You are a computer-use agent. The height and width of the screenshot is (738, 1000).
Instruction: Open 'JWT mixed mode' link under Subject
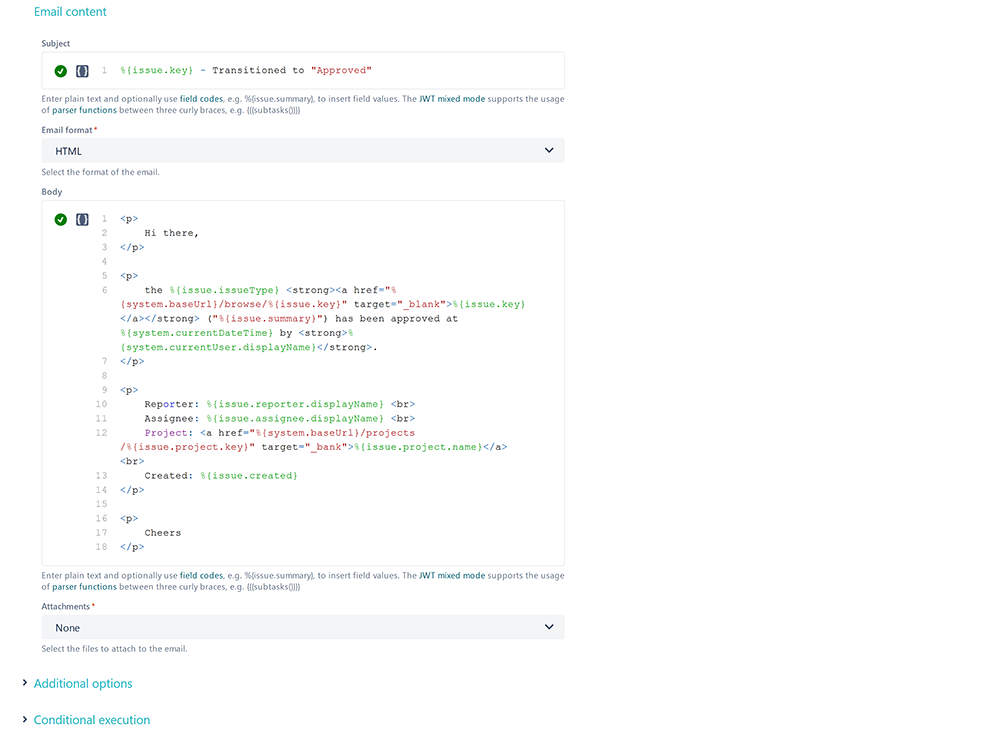pyautogui.click(x=452, y=99)
